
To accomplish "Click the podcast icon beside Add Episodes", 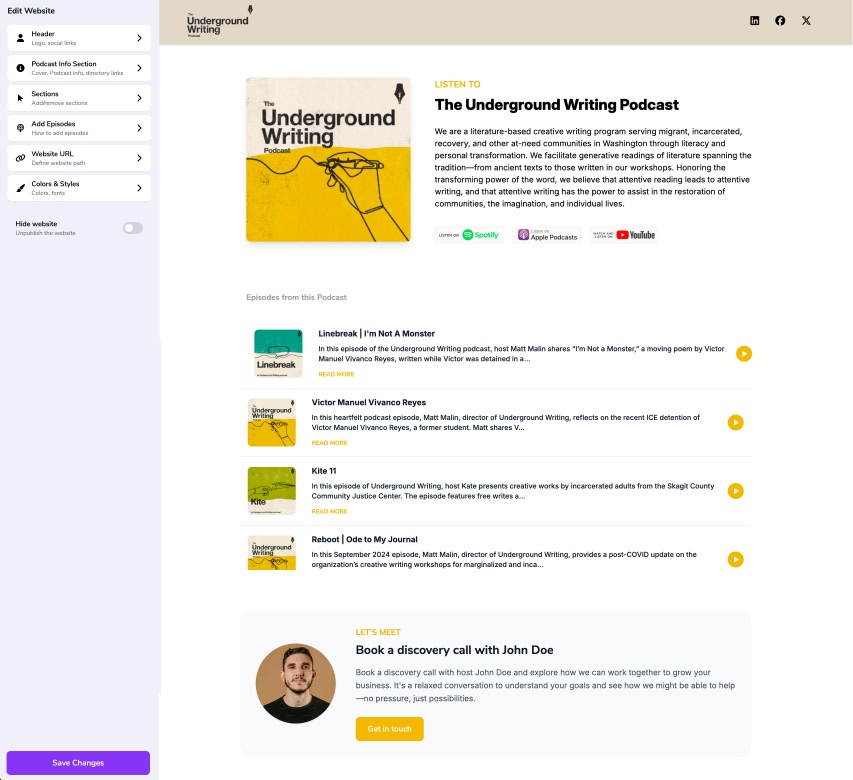I will click(x=20, y=128).
